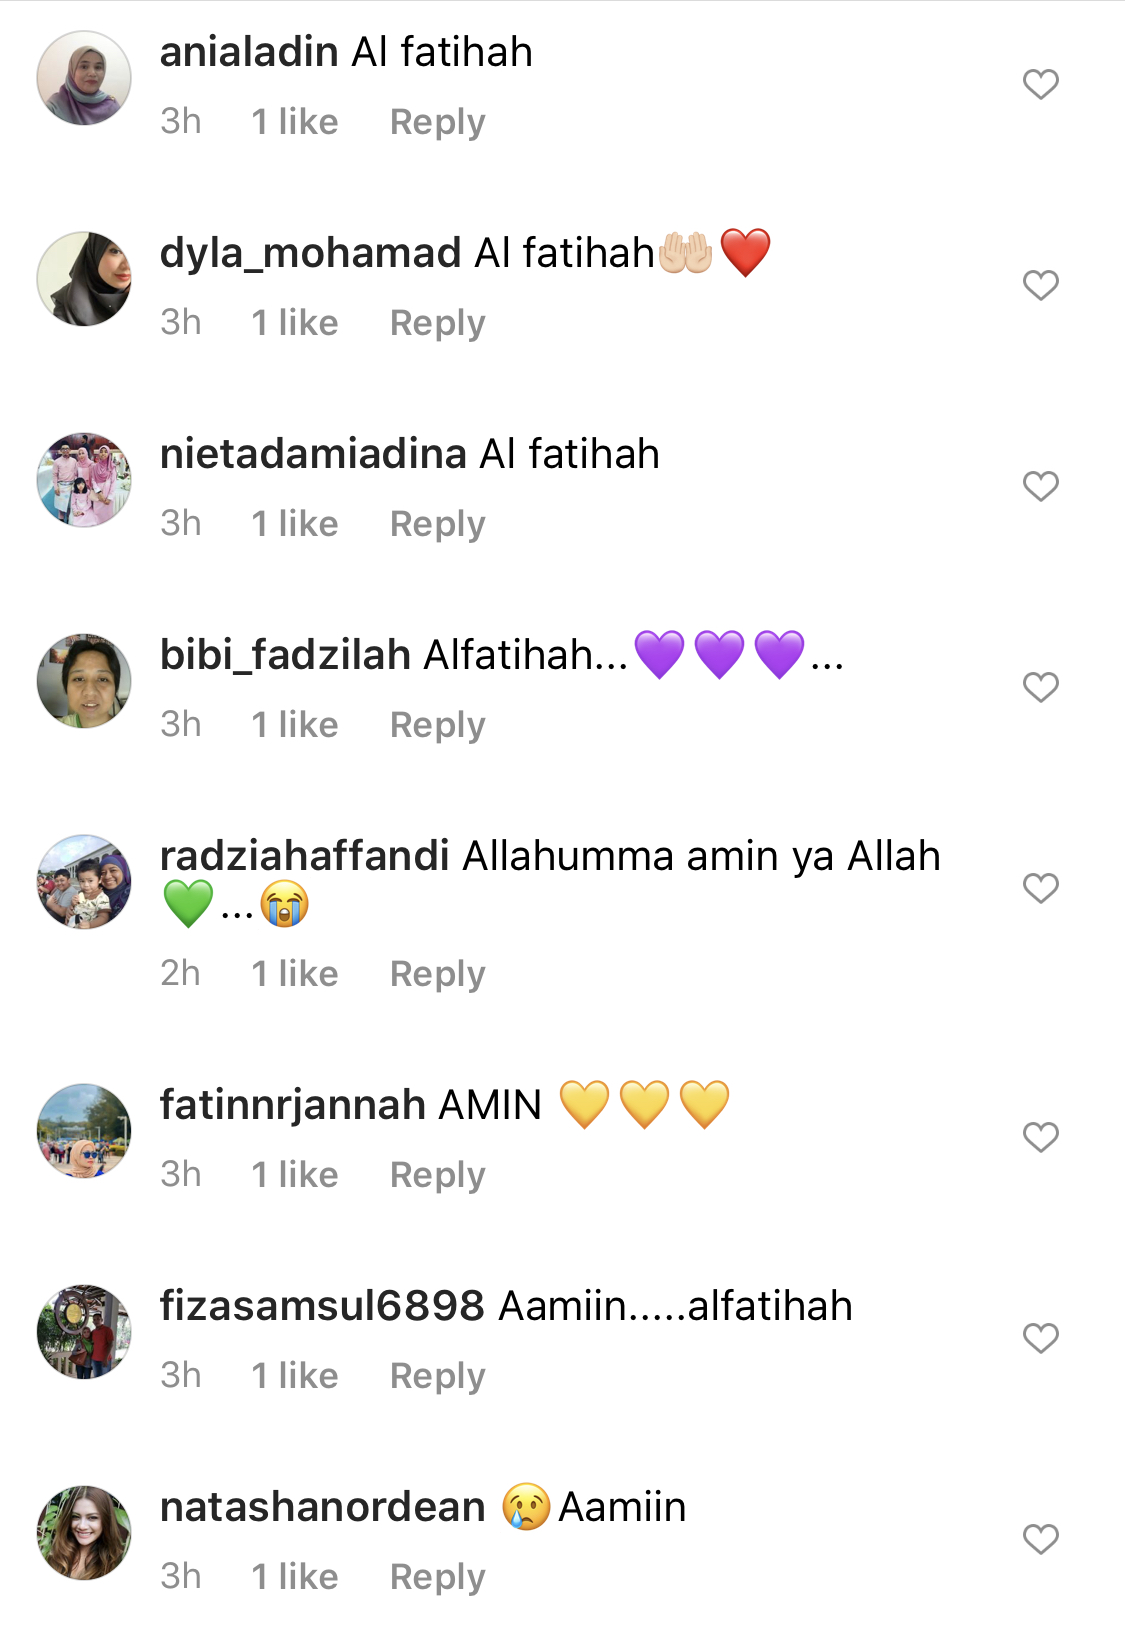
Task: Heart natashanordean's Aamiin comment
Action: click(x=1040, y=1539)
